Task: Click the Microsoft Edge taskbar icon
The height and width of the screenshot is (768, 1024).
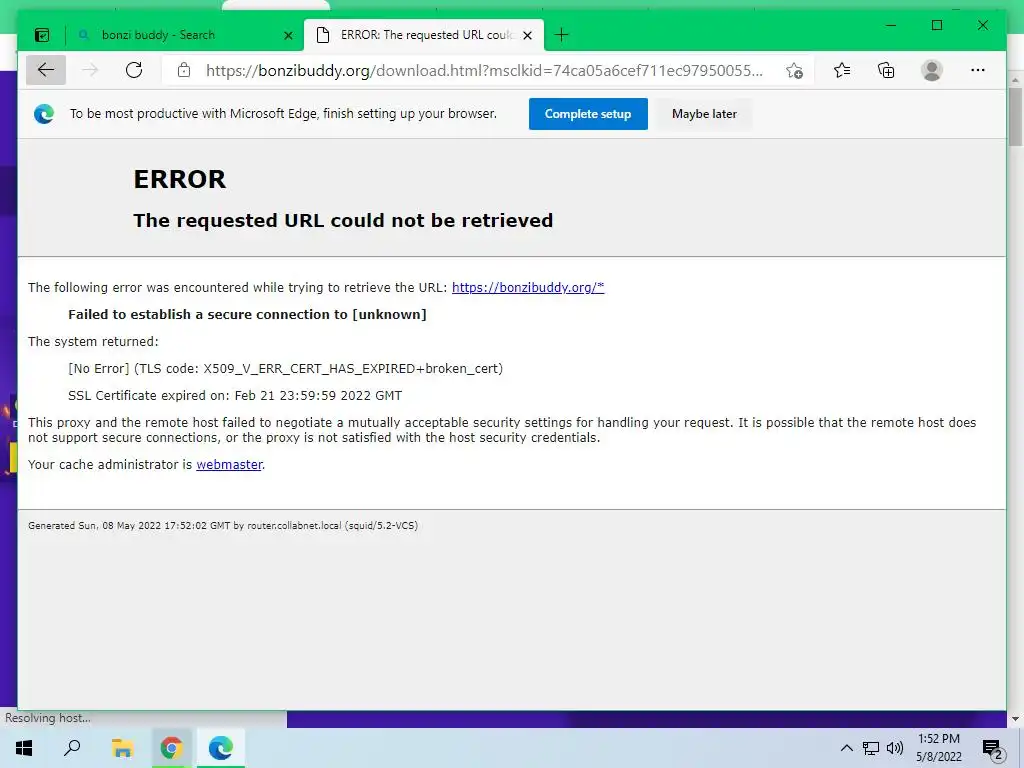Action: 221,748
